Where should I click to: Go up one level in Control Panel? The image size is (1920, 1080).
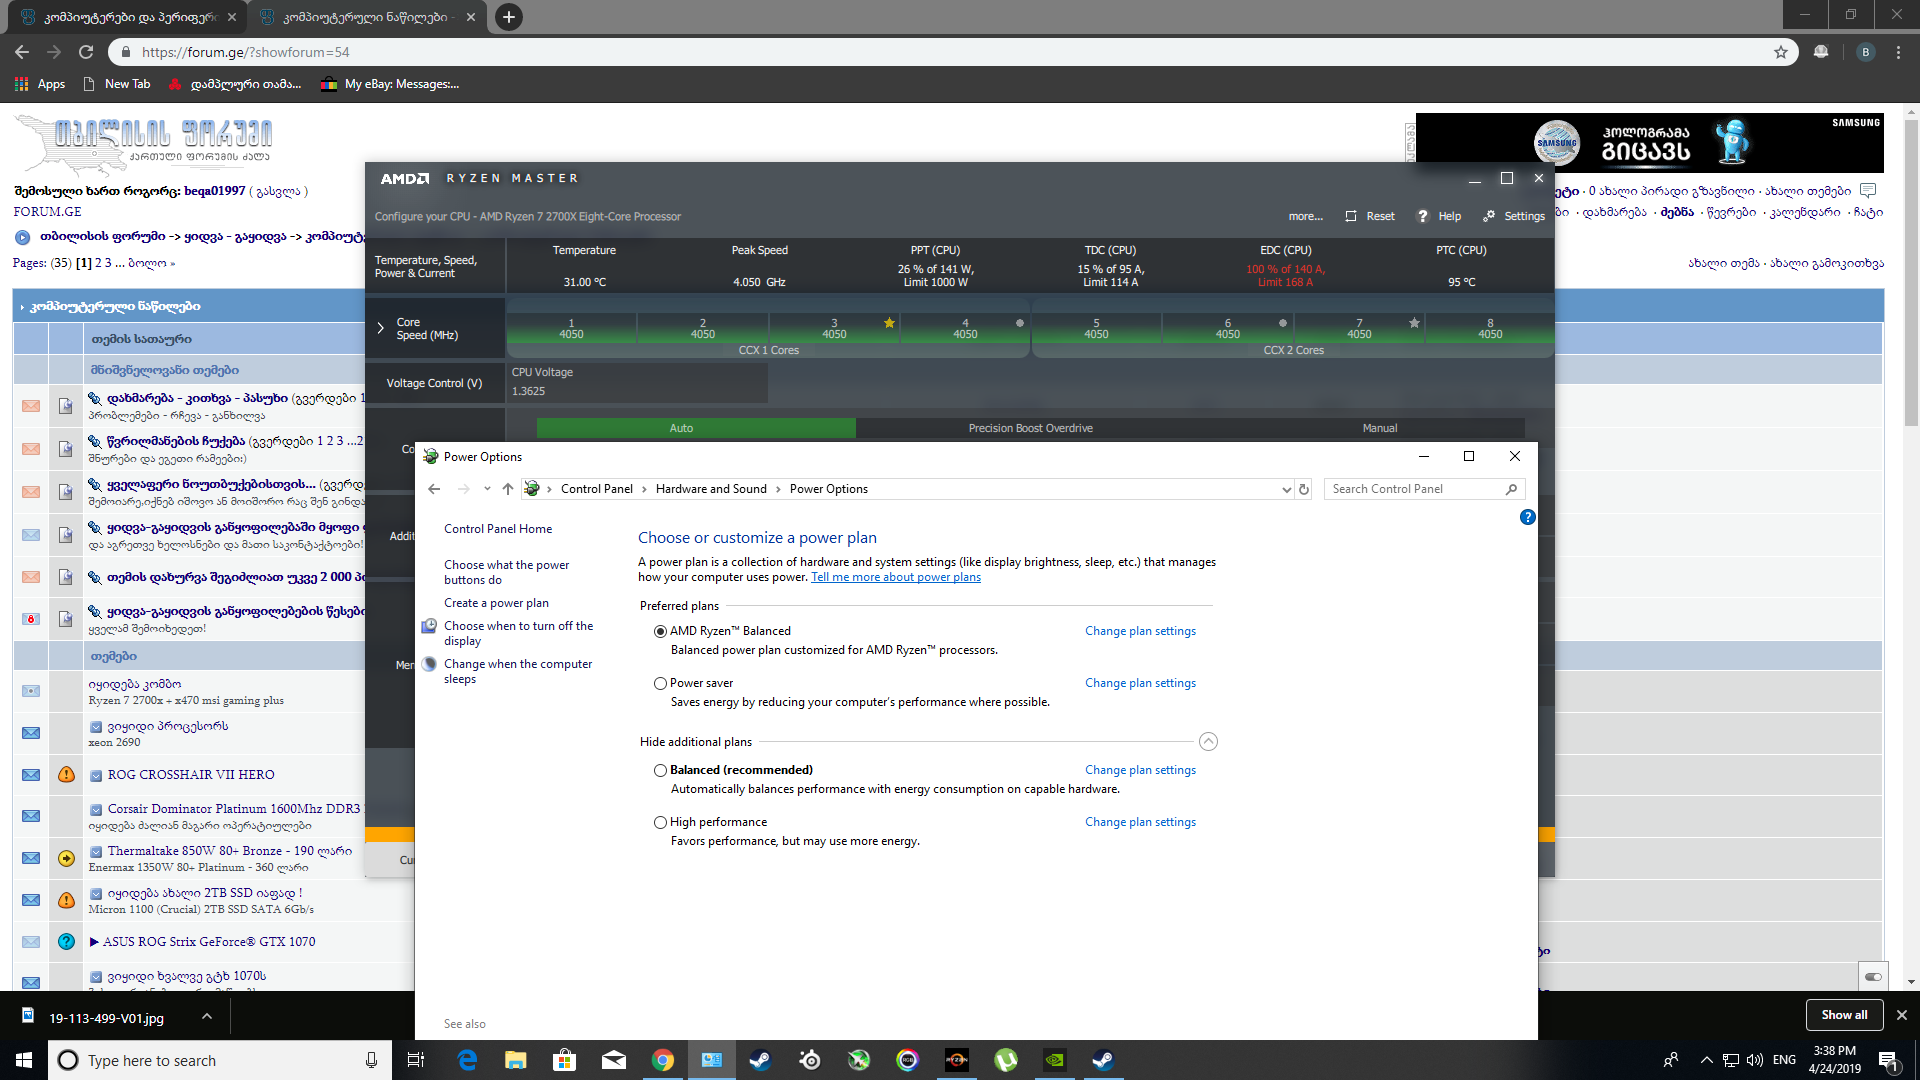point(508,489)
